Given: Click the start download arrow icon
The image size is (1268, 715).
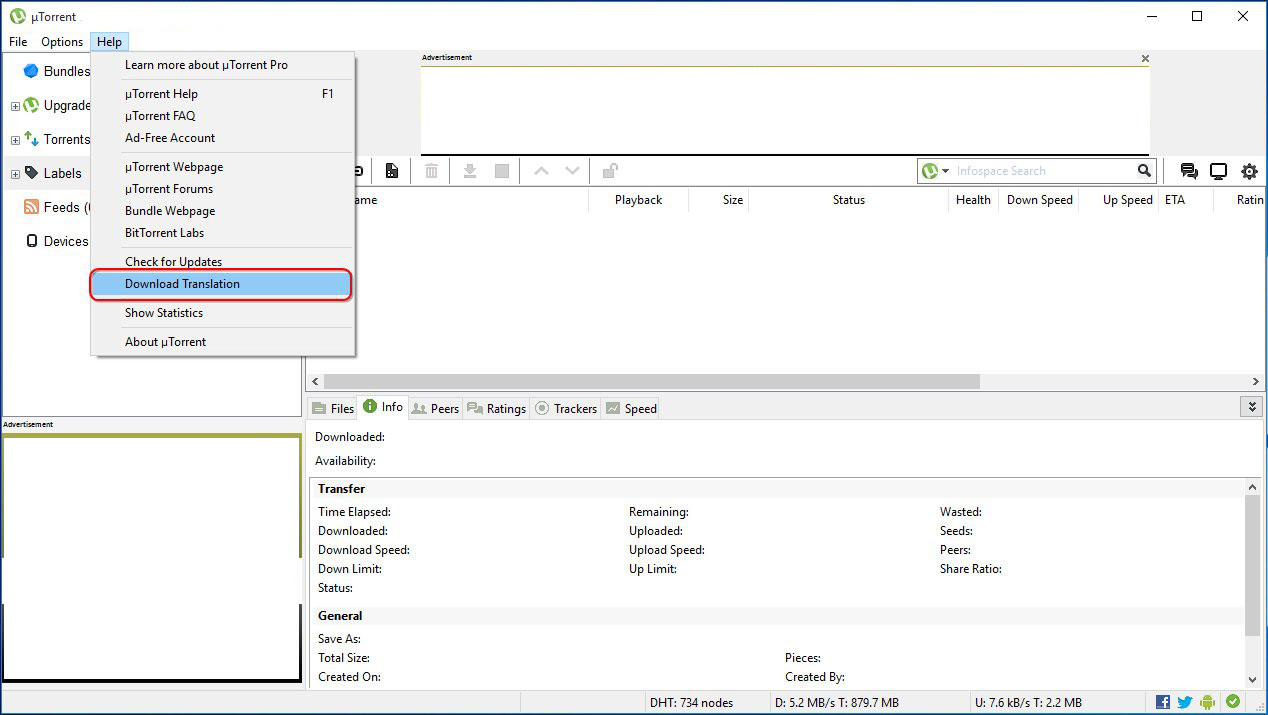Looking at the screenshot, I should [x=470, y=171].
